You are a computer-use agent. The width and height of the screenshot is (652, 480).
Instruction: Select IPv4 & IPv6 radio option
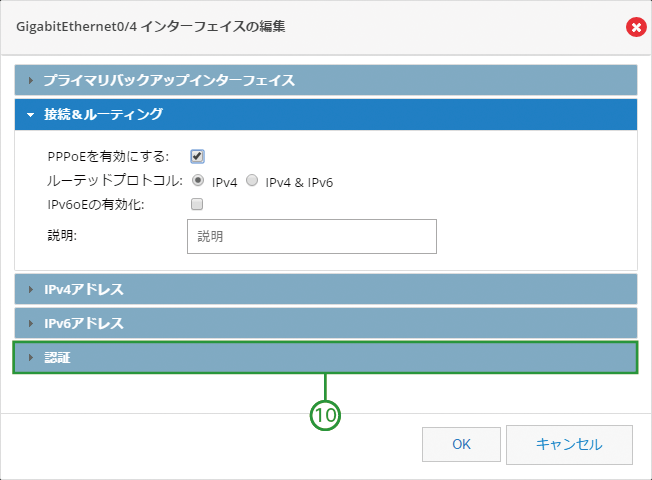[252, 181]
